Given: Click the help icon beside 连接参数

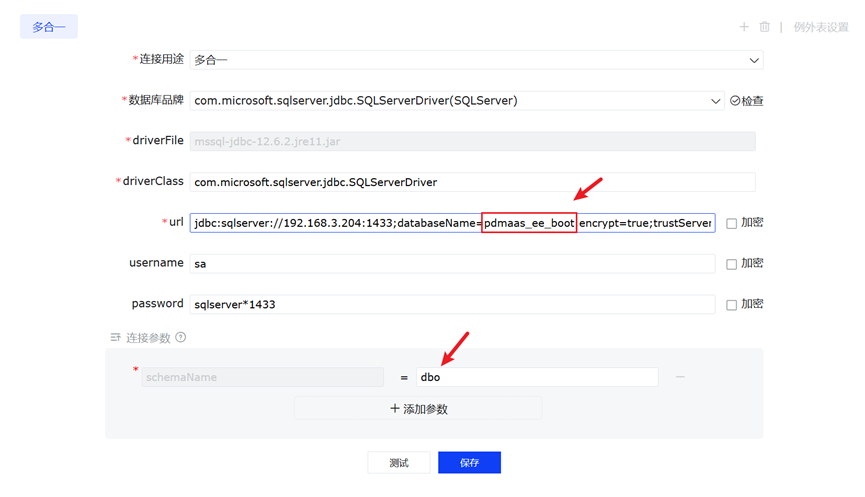Looking at the screenshot, I should [181, 338].
